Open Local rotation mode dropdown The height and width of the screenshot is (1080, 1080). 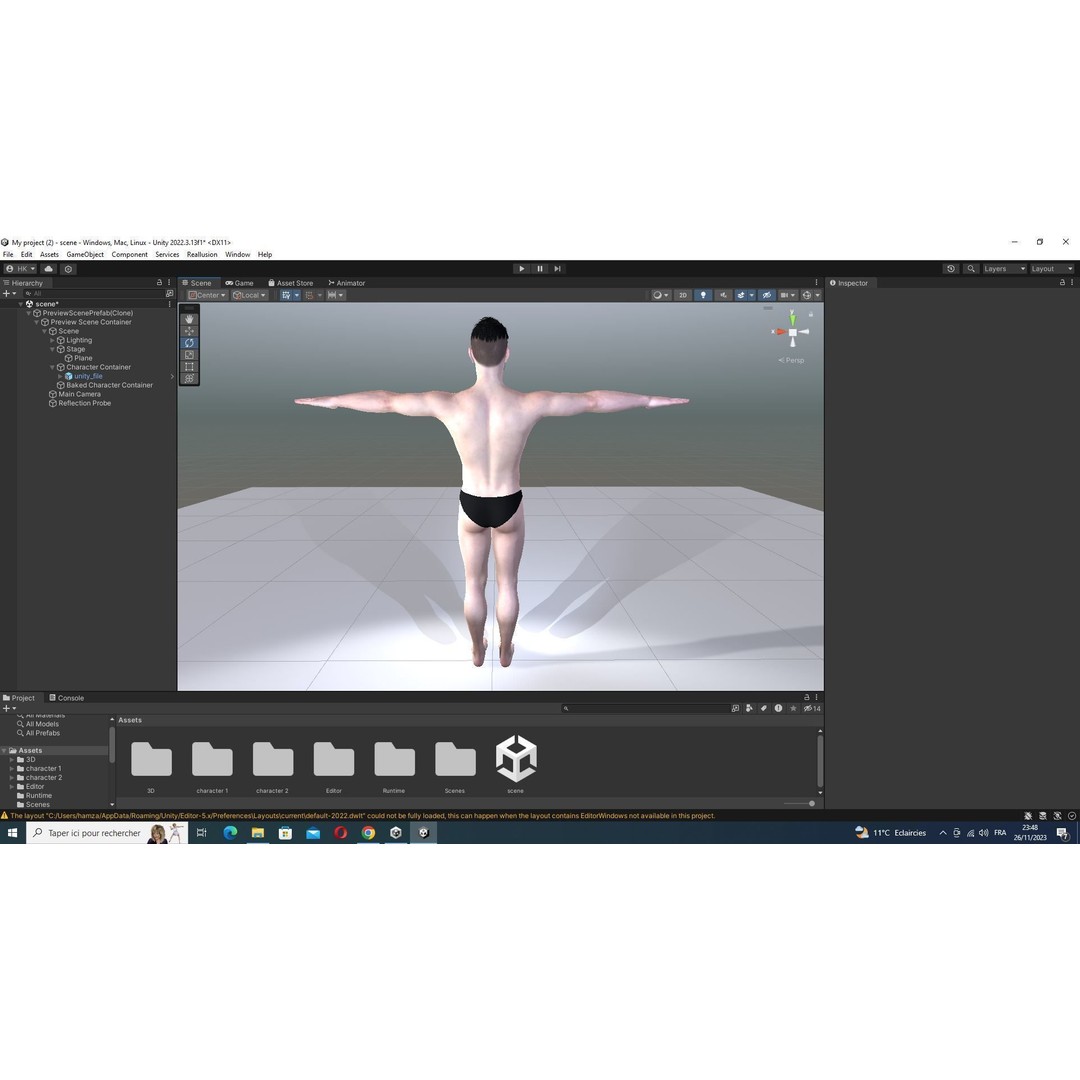click(x=249, y=295)
